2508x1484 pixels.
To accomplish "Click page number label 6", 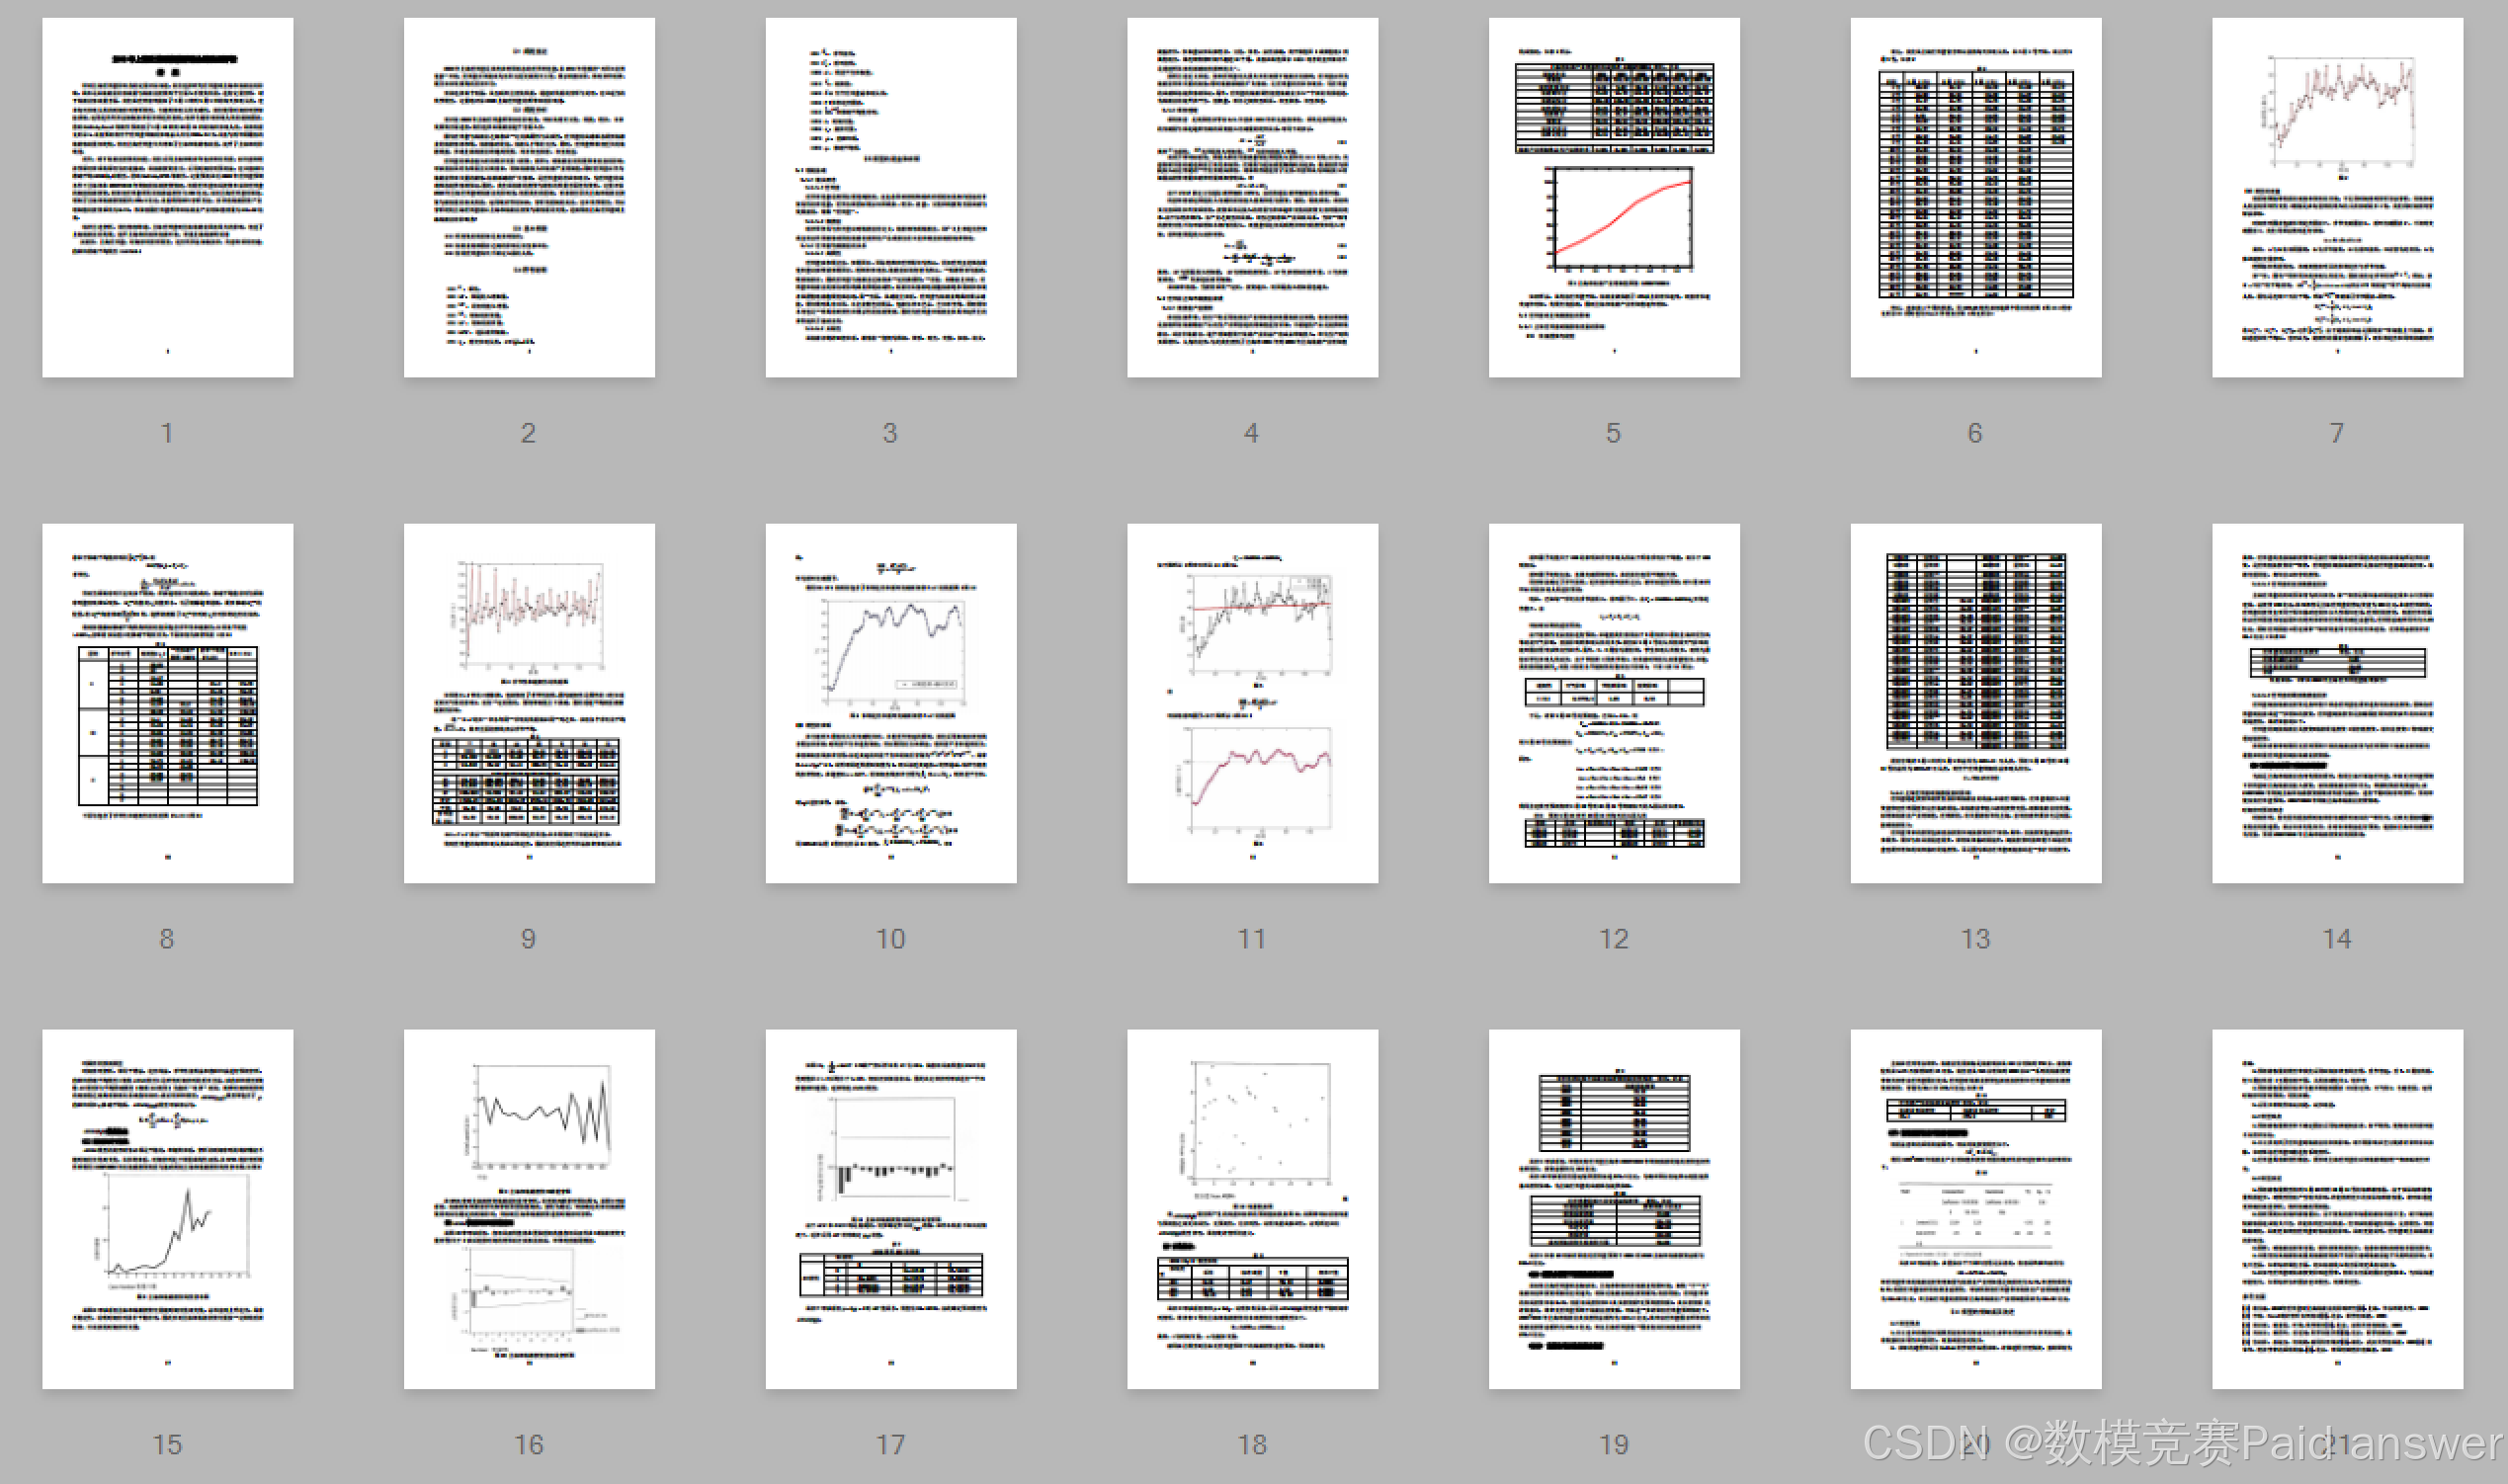I will click(1975, 433).
